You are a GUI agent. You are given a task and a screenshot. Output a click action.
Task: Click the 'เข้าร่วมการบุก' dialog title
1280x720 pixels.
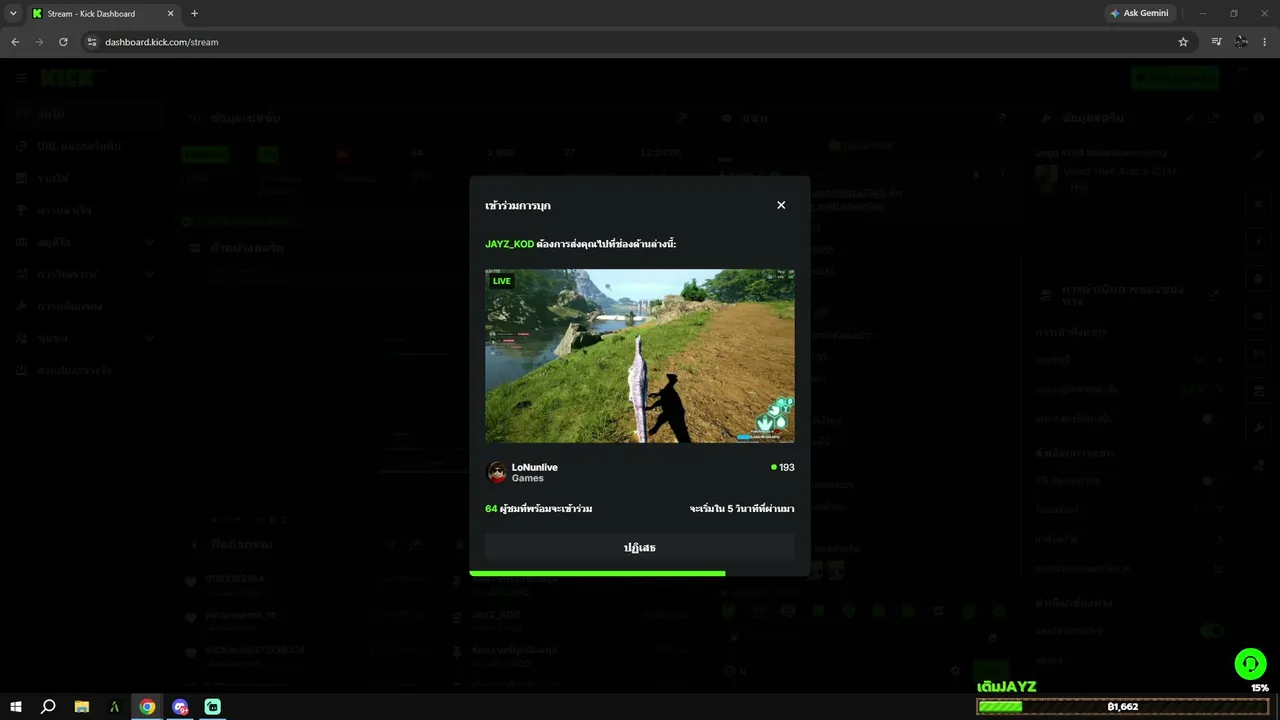tap(518, 206)
